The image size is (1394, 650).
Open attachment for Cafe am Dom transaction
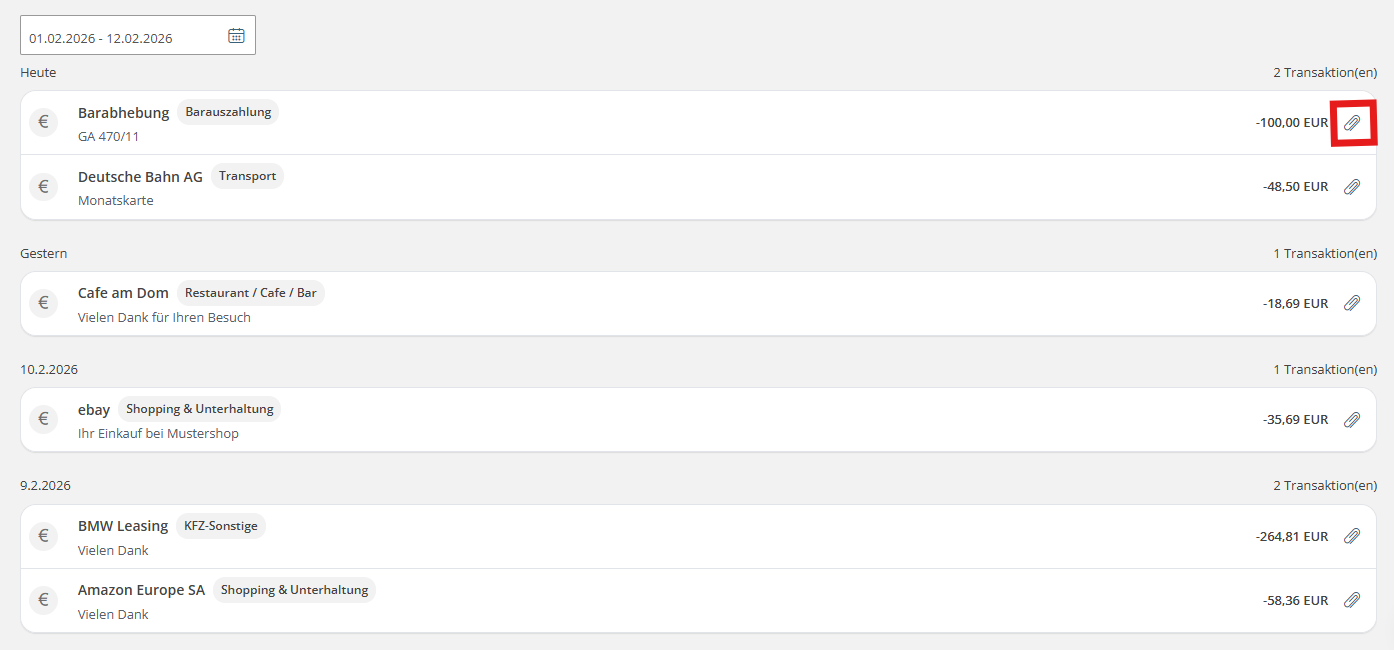pyautogui.click(x=1352, y=303)
